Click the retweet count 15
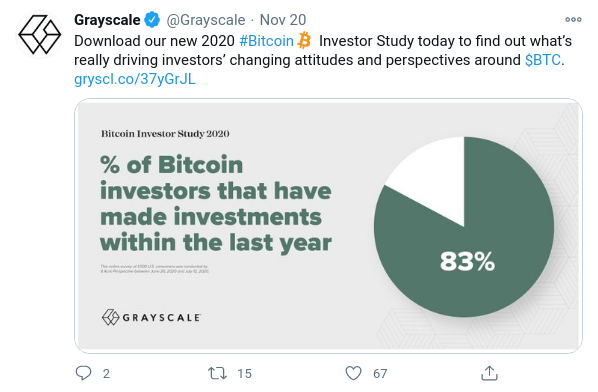This screenshot has width=598, height=392. coord(244,374)
